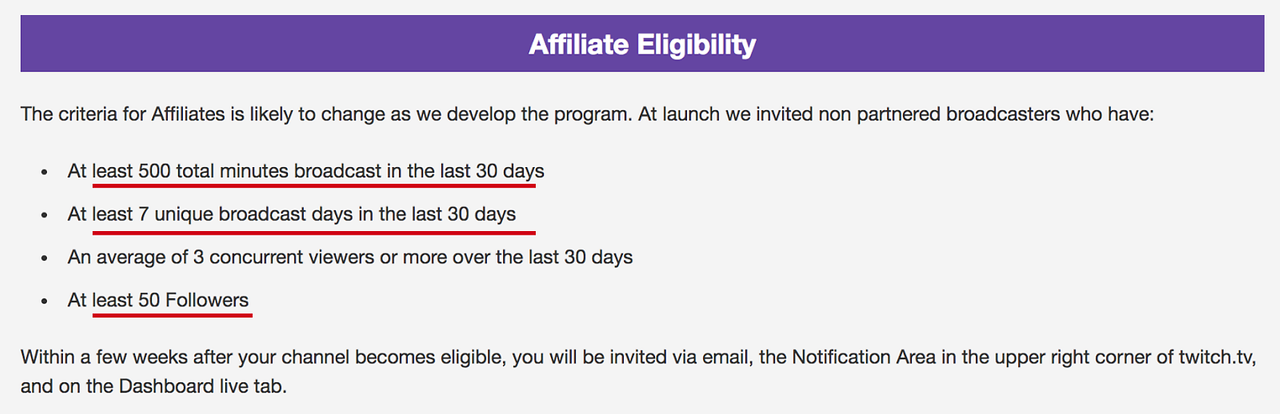Click the bullet dot before "50 Followers"
The width and height of the screenshot is (1280, 414).
tap(43, 300)
